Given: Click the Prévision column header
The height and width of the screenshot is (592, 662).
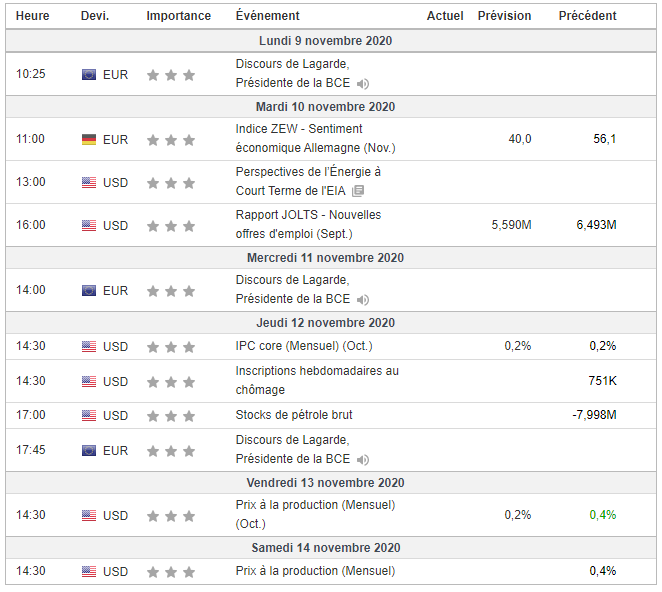Looking at the screenshot, I should pos(505,16).
